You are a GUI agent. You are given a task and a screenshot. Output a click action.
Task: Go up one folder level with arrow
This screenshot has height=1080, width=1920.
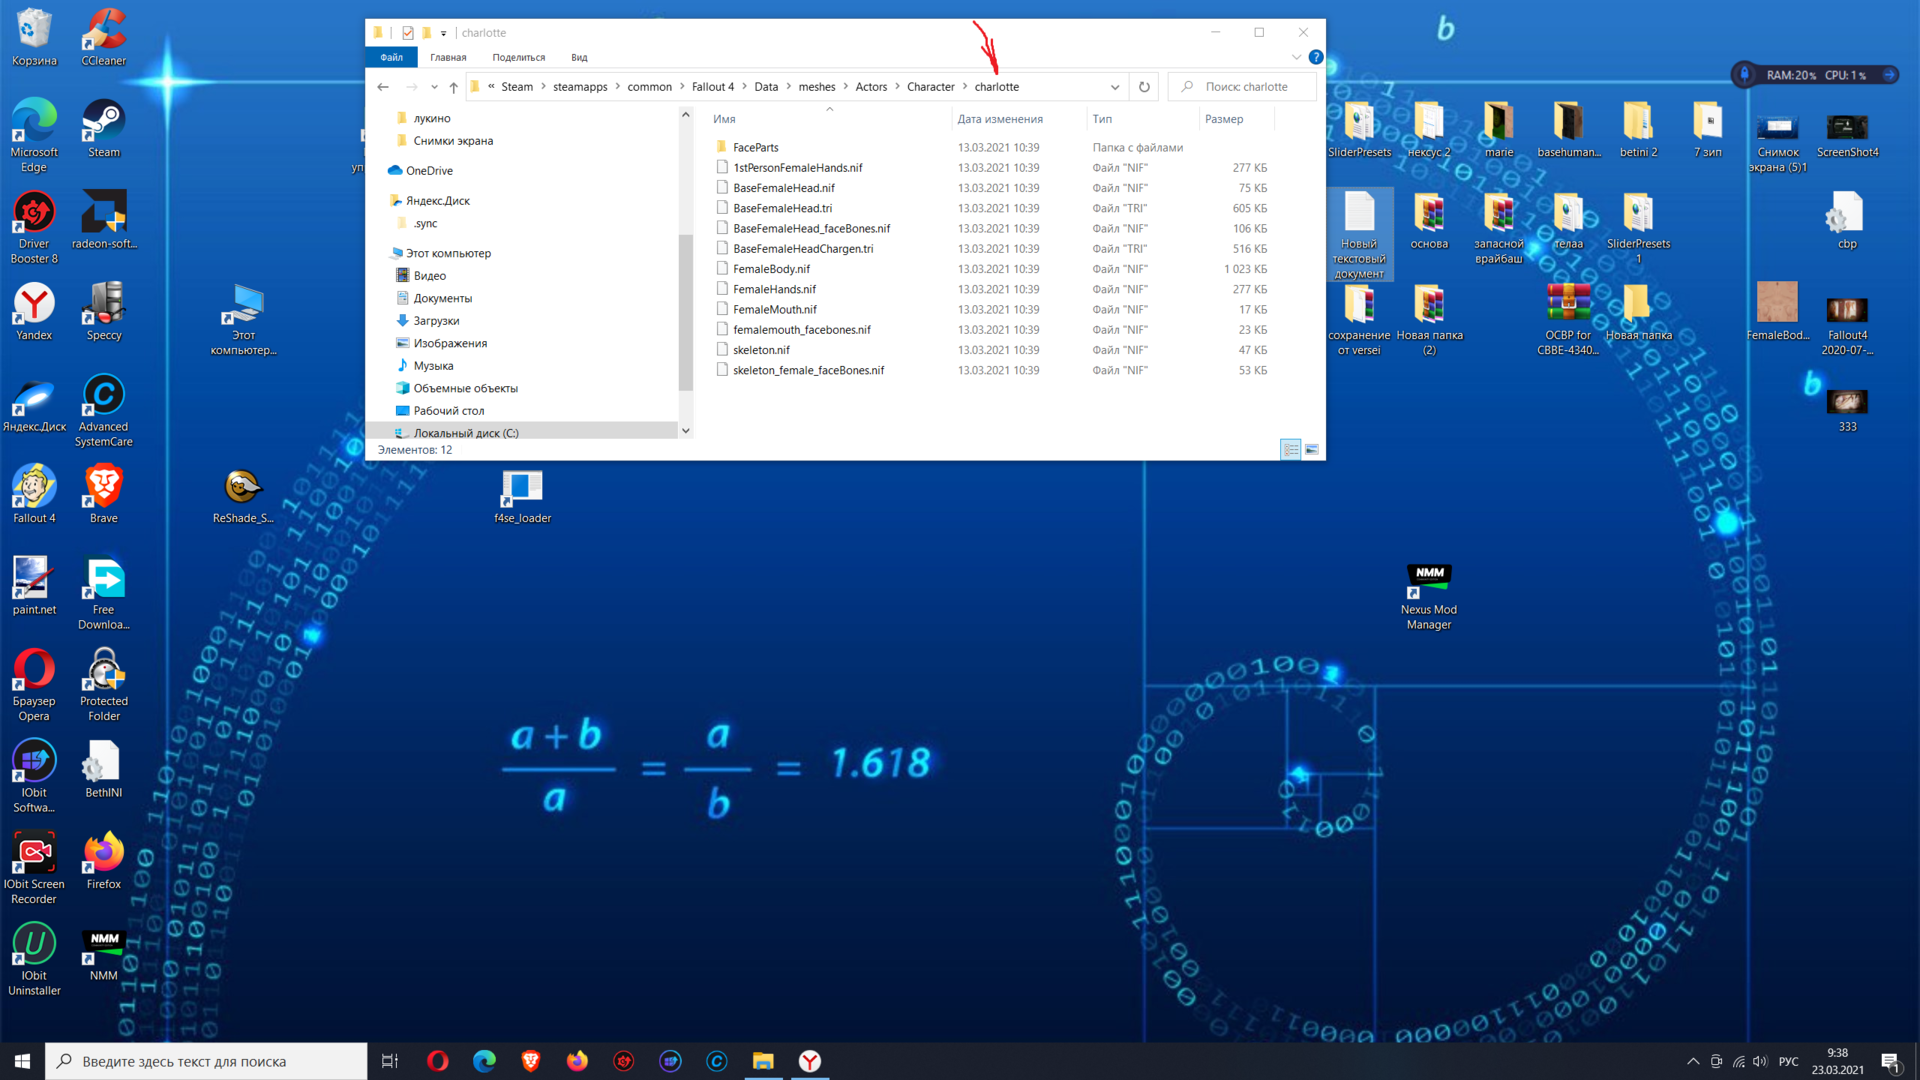point(454,87)
